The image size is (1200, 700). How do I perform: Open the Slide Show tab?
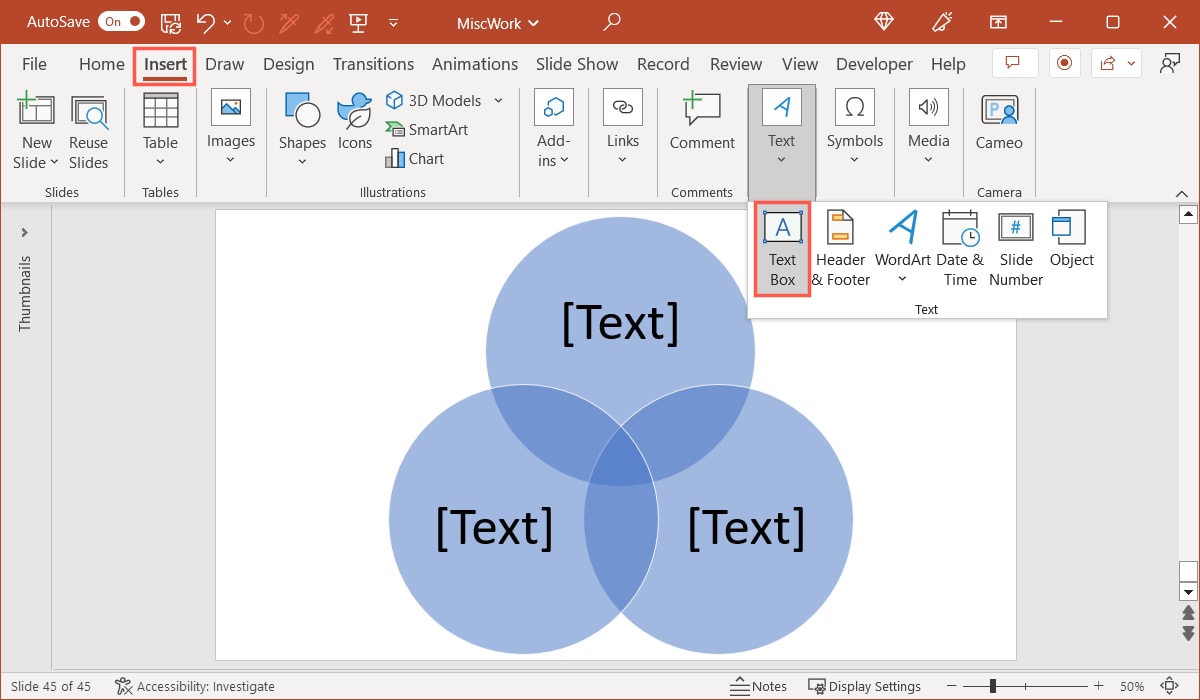coord(577,63)
